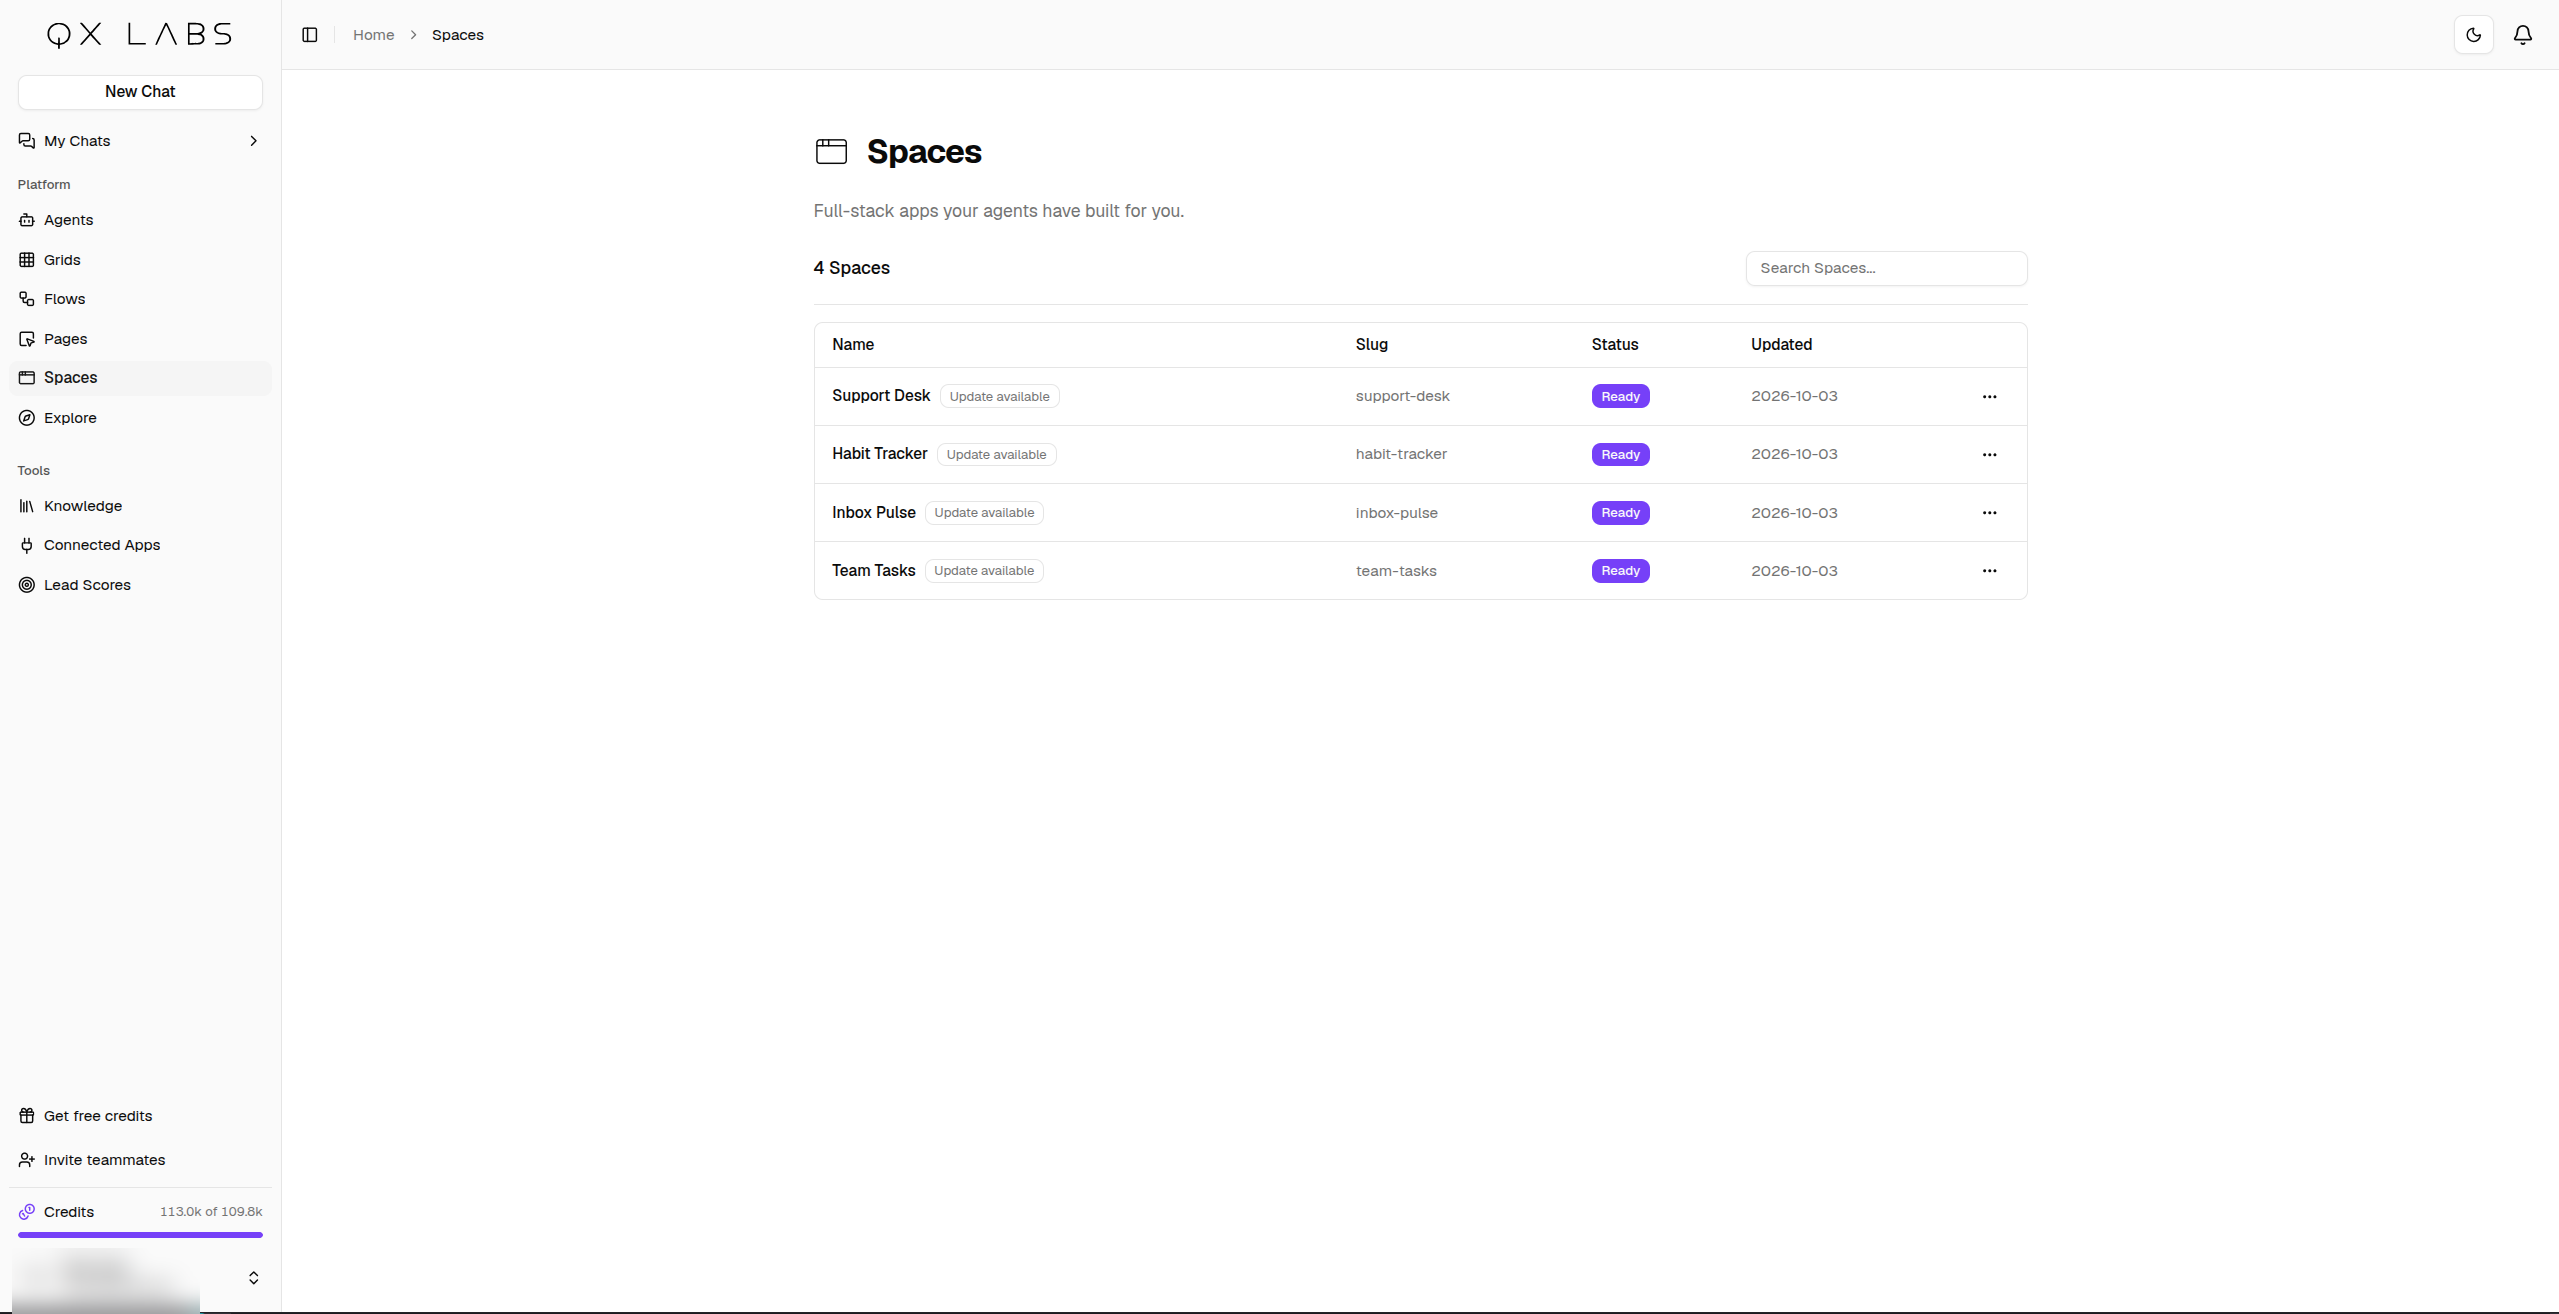2559x1314 pixels.
Task: Click the Updated column header
Action: 1780,345
